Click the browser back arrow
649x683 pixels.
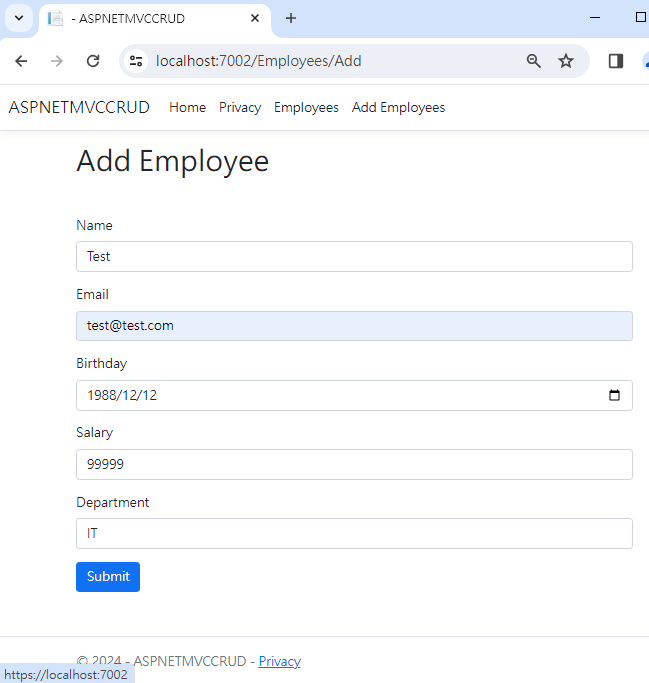tap(21, 61)
